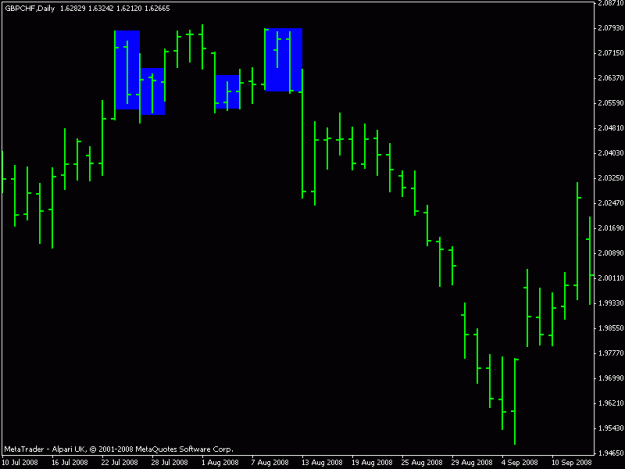This screenshot has height=469, width=625.
Task: Click the 19 Aug 2008 date label
Action: click(x=372, y=463)
